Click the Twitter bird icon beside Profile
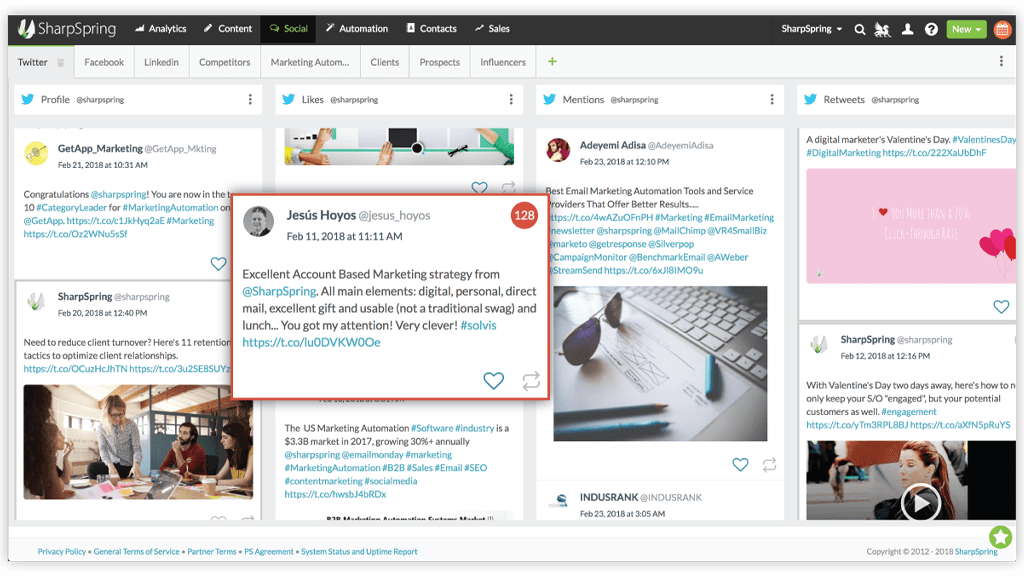This screenshot has width=1024, height=576. [27, 99]
